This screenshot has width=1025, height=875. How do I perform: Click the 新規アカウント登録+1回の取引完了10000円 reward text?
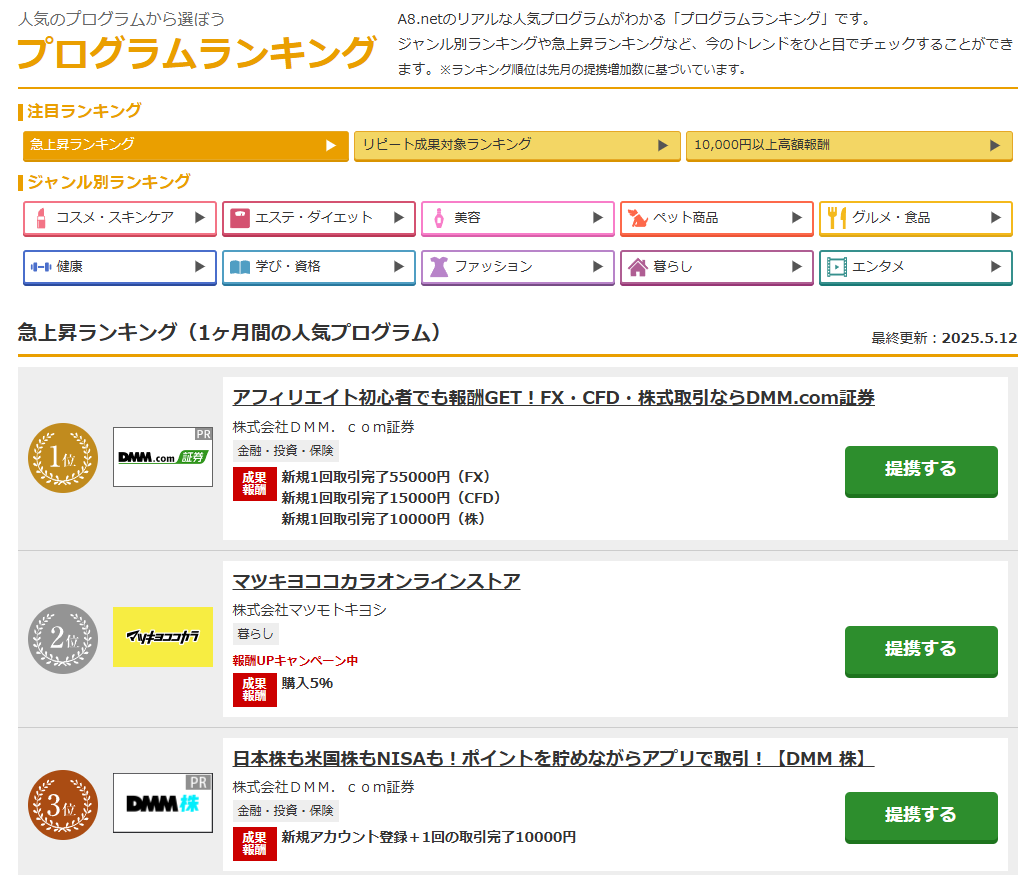429,837
